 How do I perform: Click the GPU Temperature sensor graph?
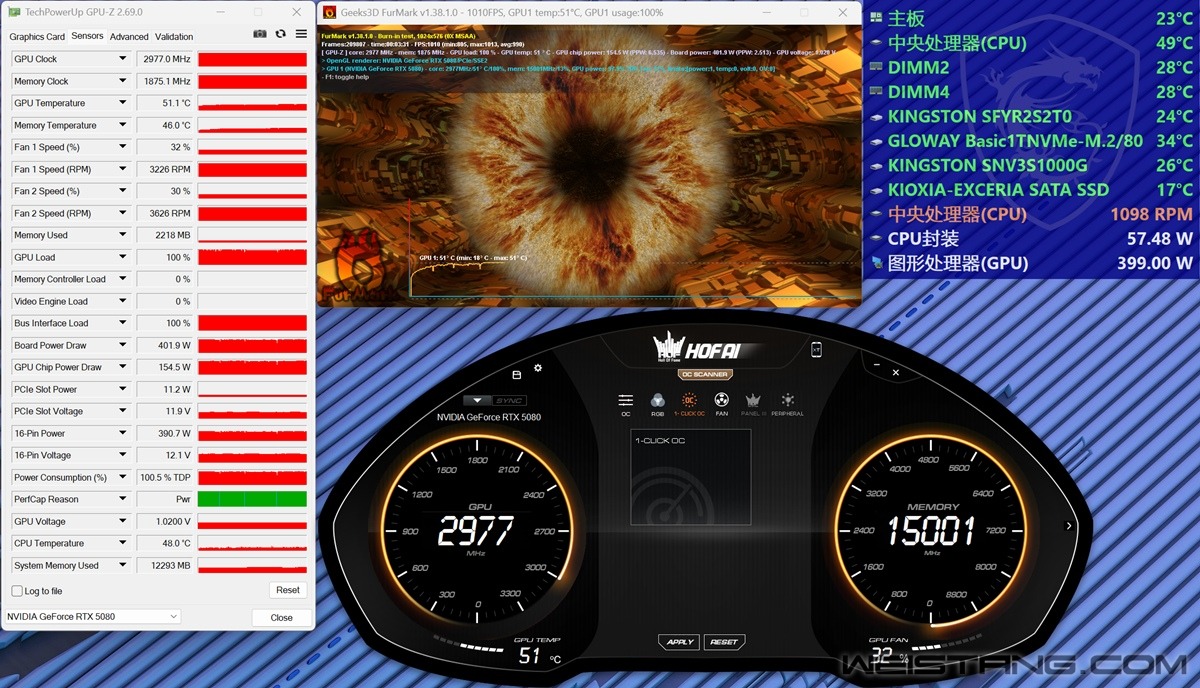point(252,103)
